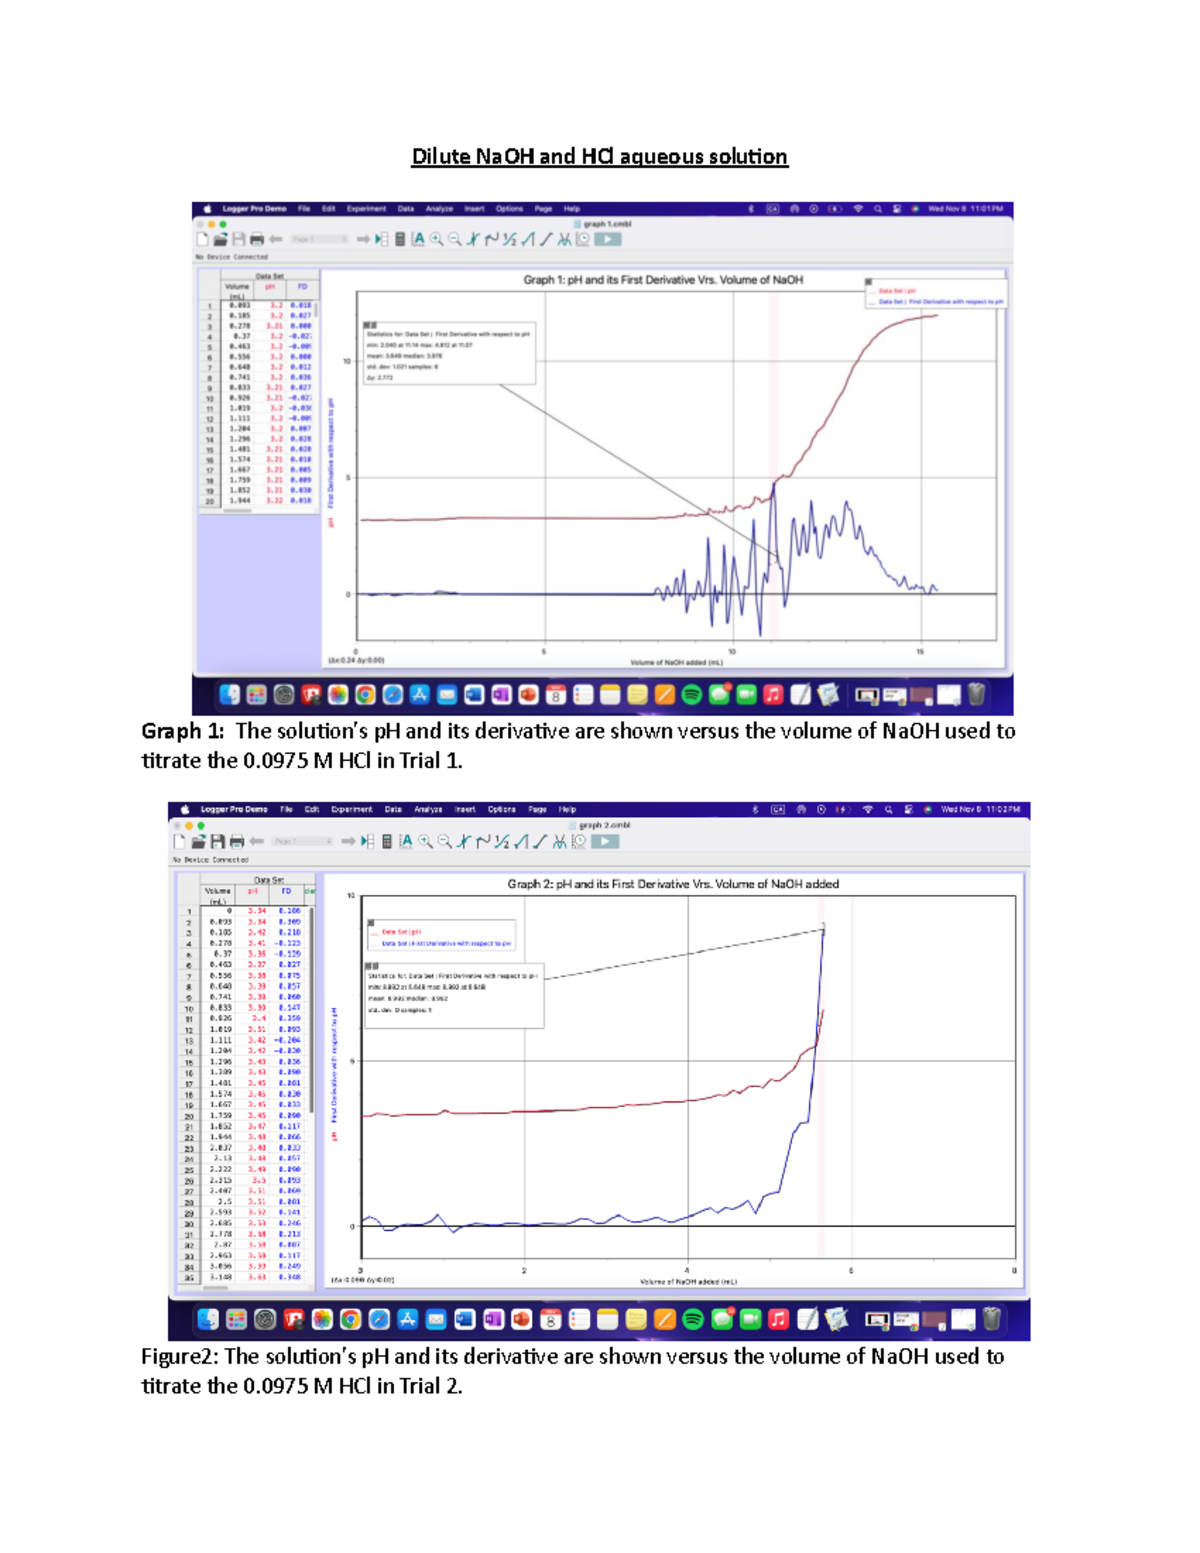Open Page selector dropdown in graph 1.cmbl window
Viewport: 1200px width, 1553px height.
(x=319, y=240)
